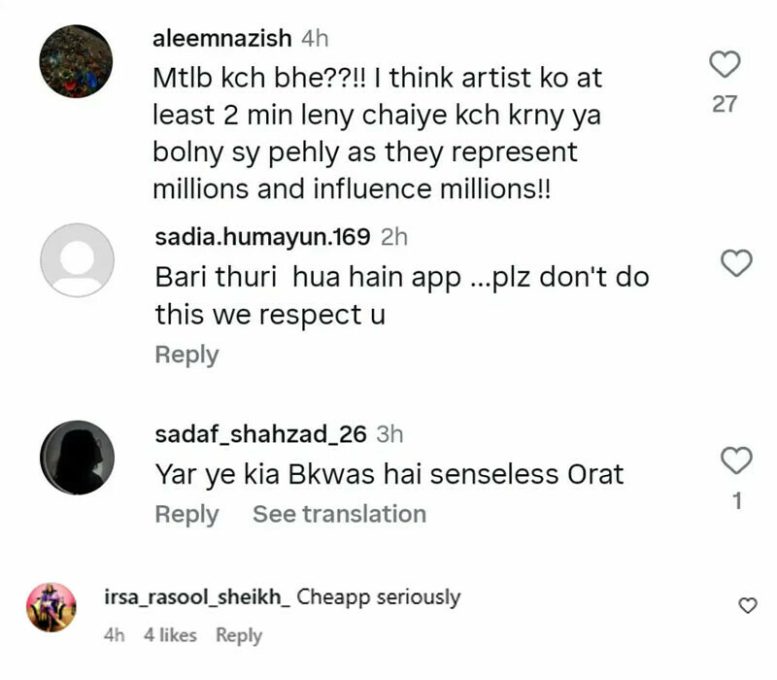Reply to irsa_rasool_sheikh_'s comment
This screenshot has height=680, width=777.
pos(239,635)
